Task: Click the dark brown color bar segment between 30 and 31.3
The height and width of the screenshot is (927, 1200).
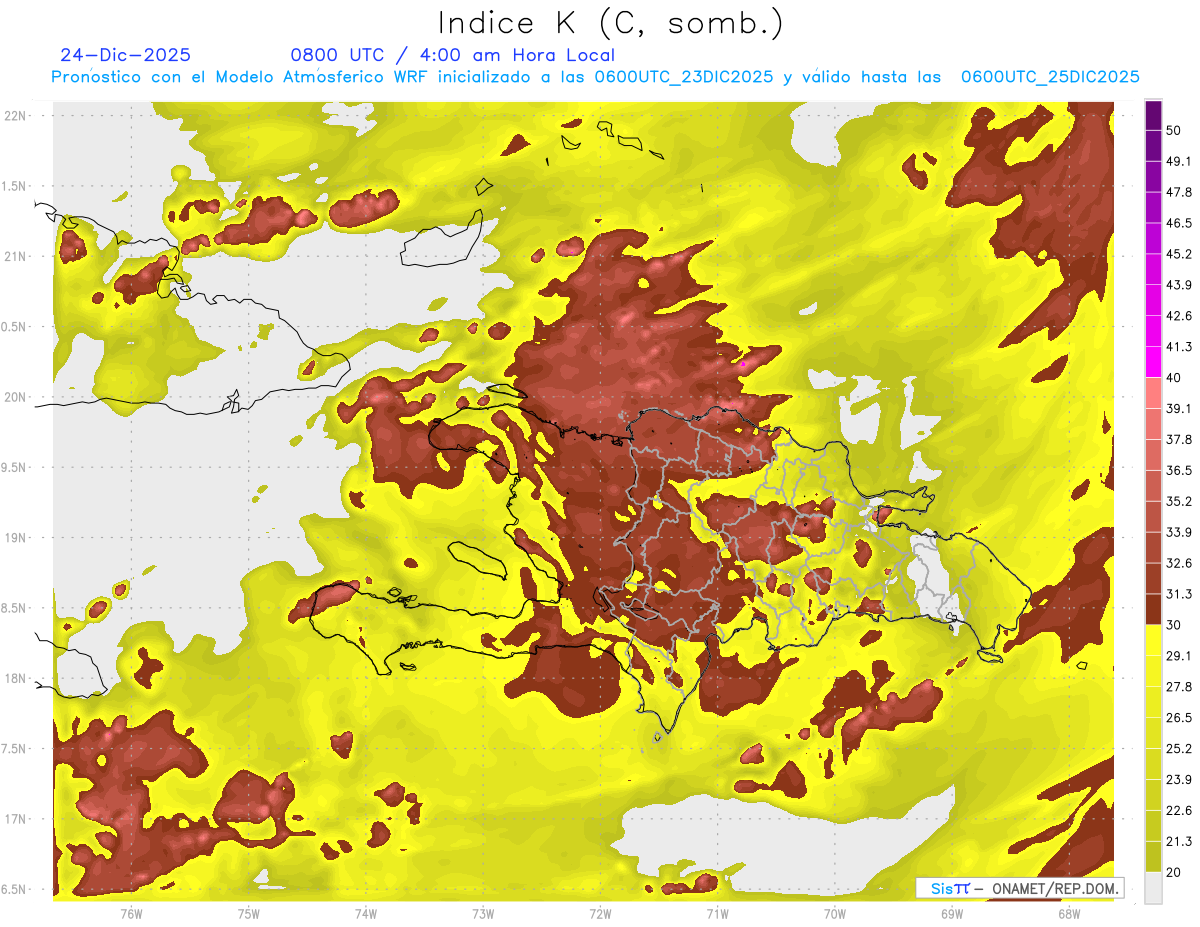Action: 1154,609
